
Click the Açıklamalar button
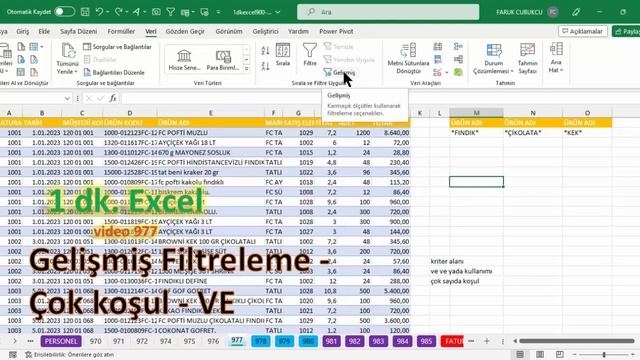pos(582,31)
